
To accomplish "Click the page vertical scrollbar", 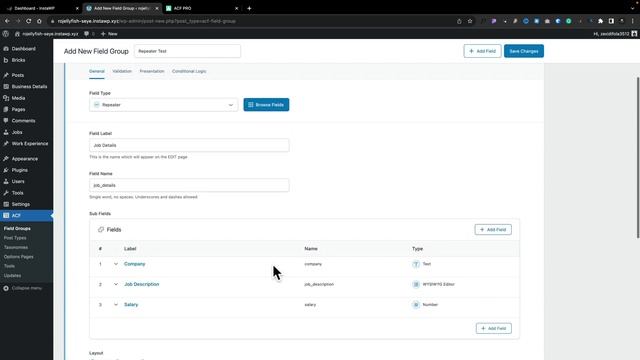I will click(638, 157).
